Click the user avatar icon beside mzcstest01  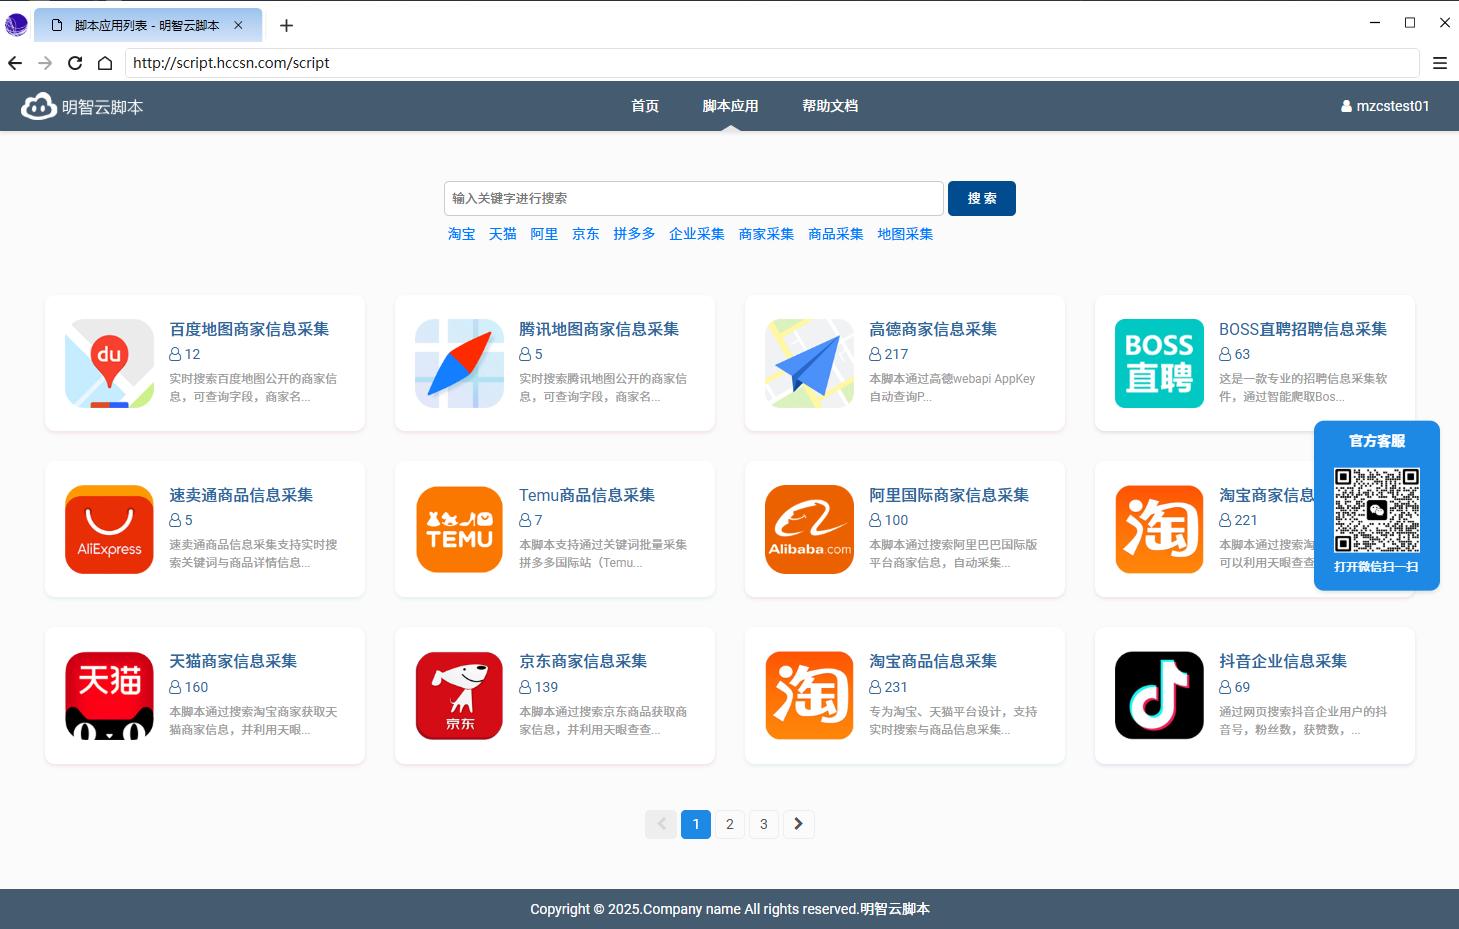coord(1346,106)
